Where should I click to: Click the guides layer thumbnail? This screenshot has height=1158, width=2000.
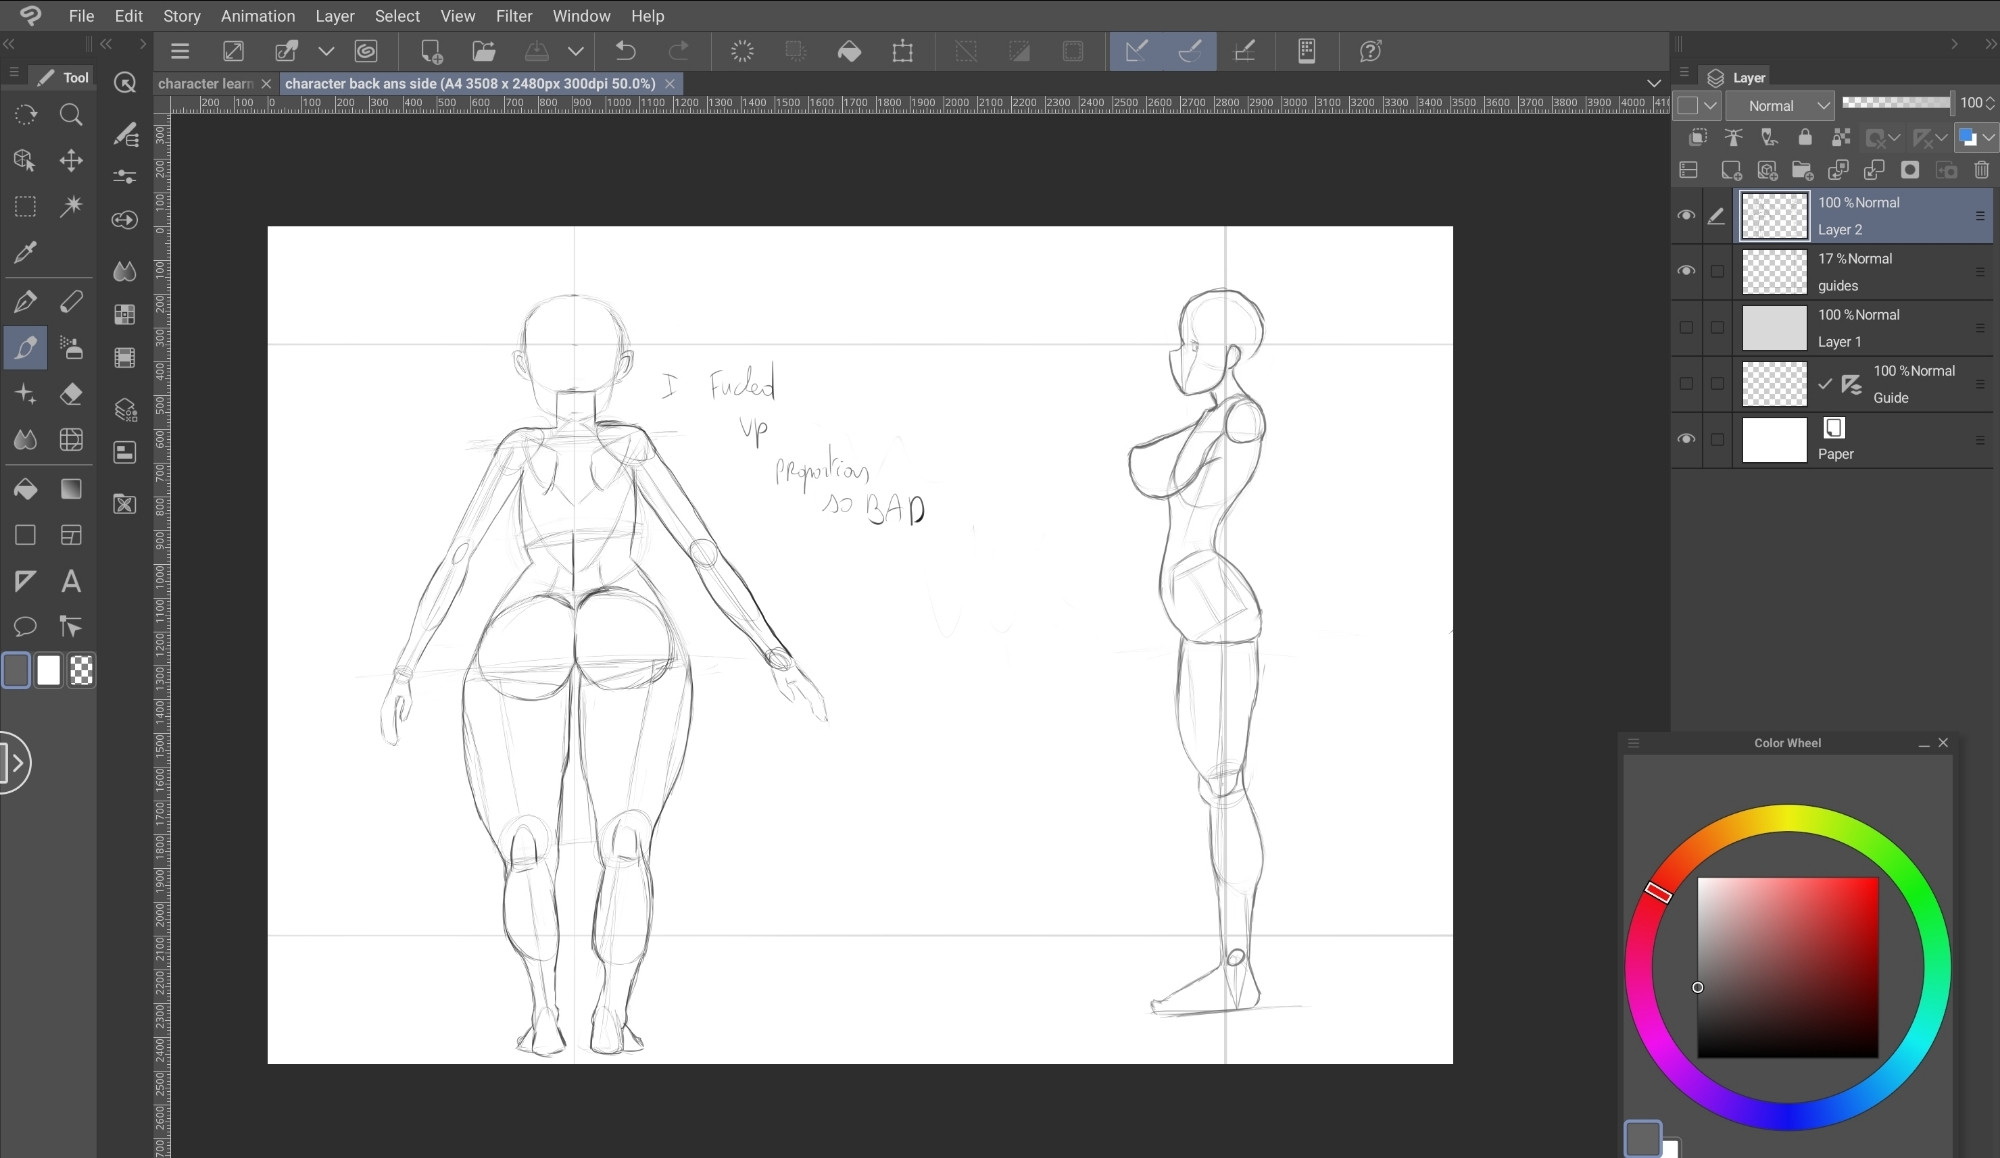click(1775, 271)
